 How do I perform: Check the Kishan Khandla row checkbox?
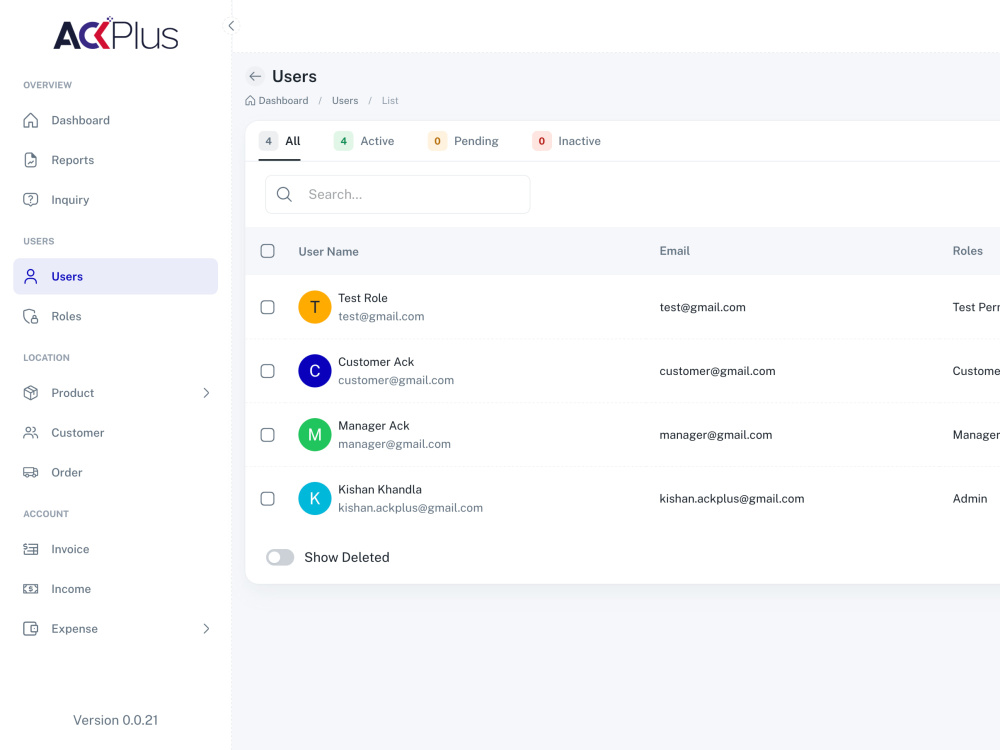tap(268, 498)
